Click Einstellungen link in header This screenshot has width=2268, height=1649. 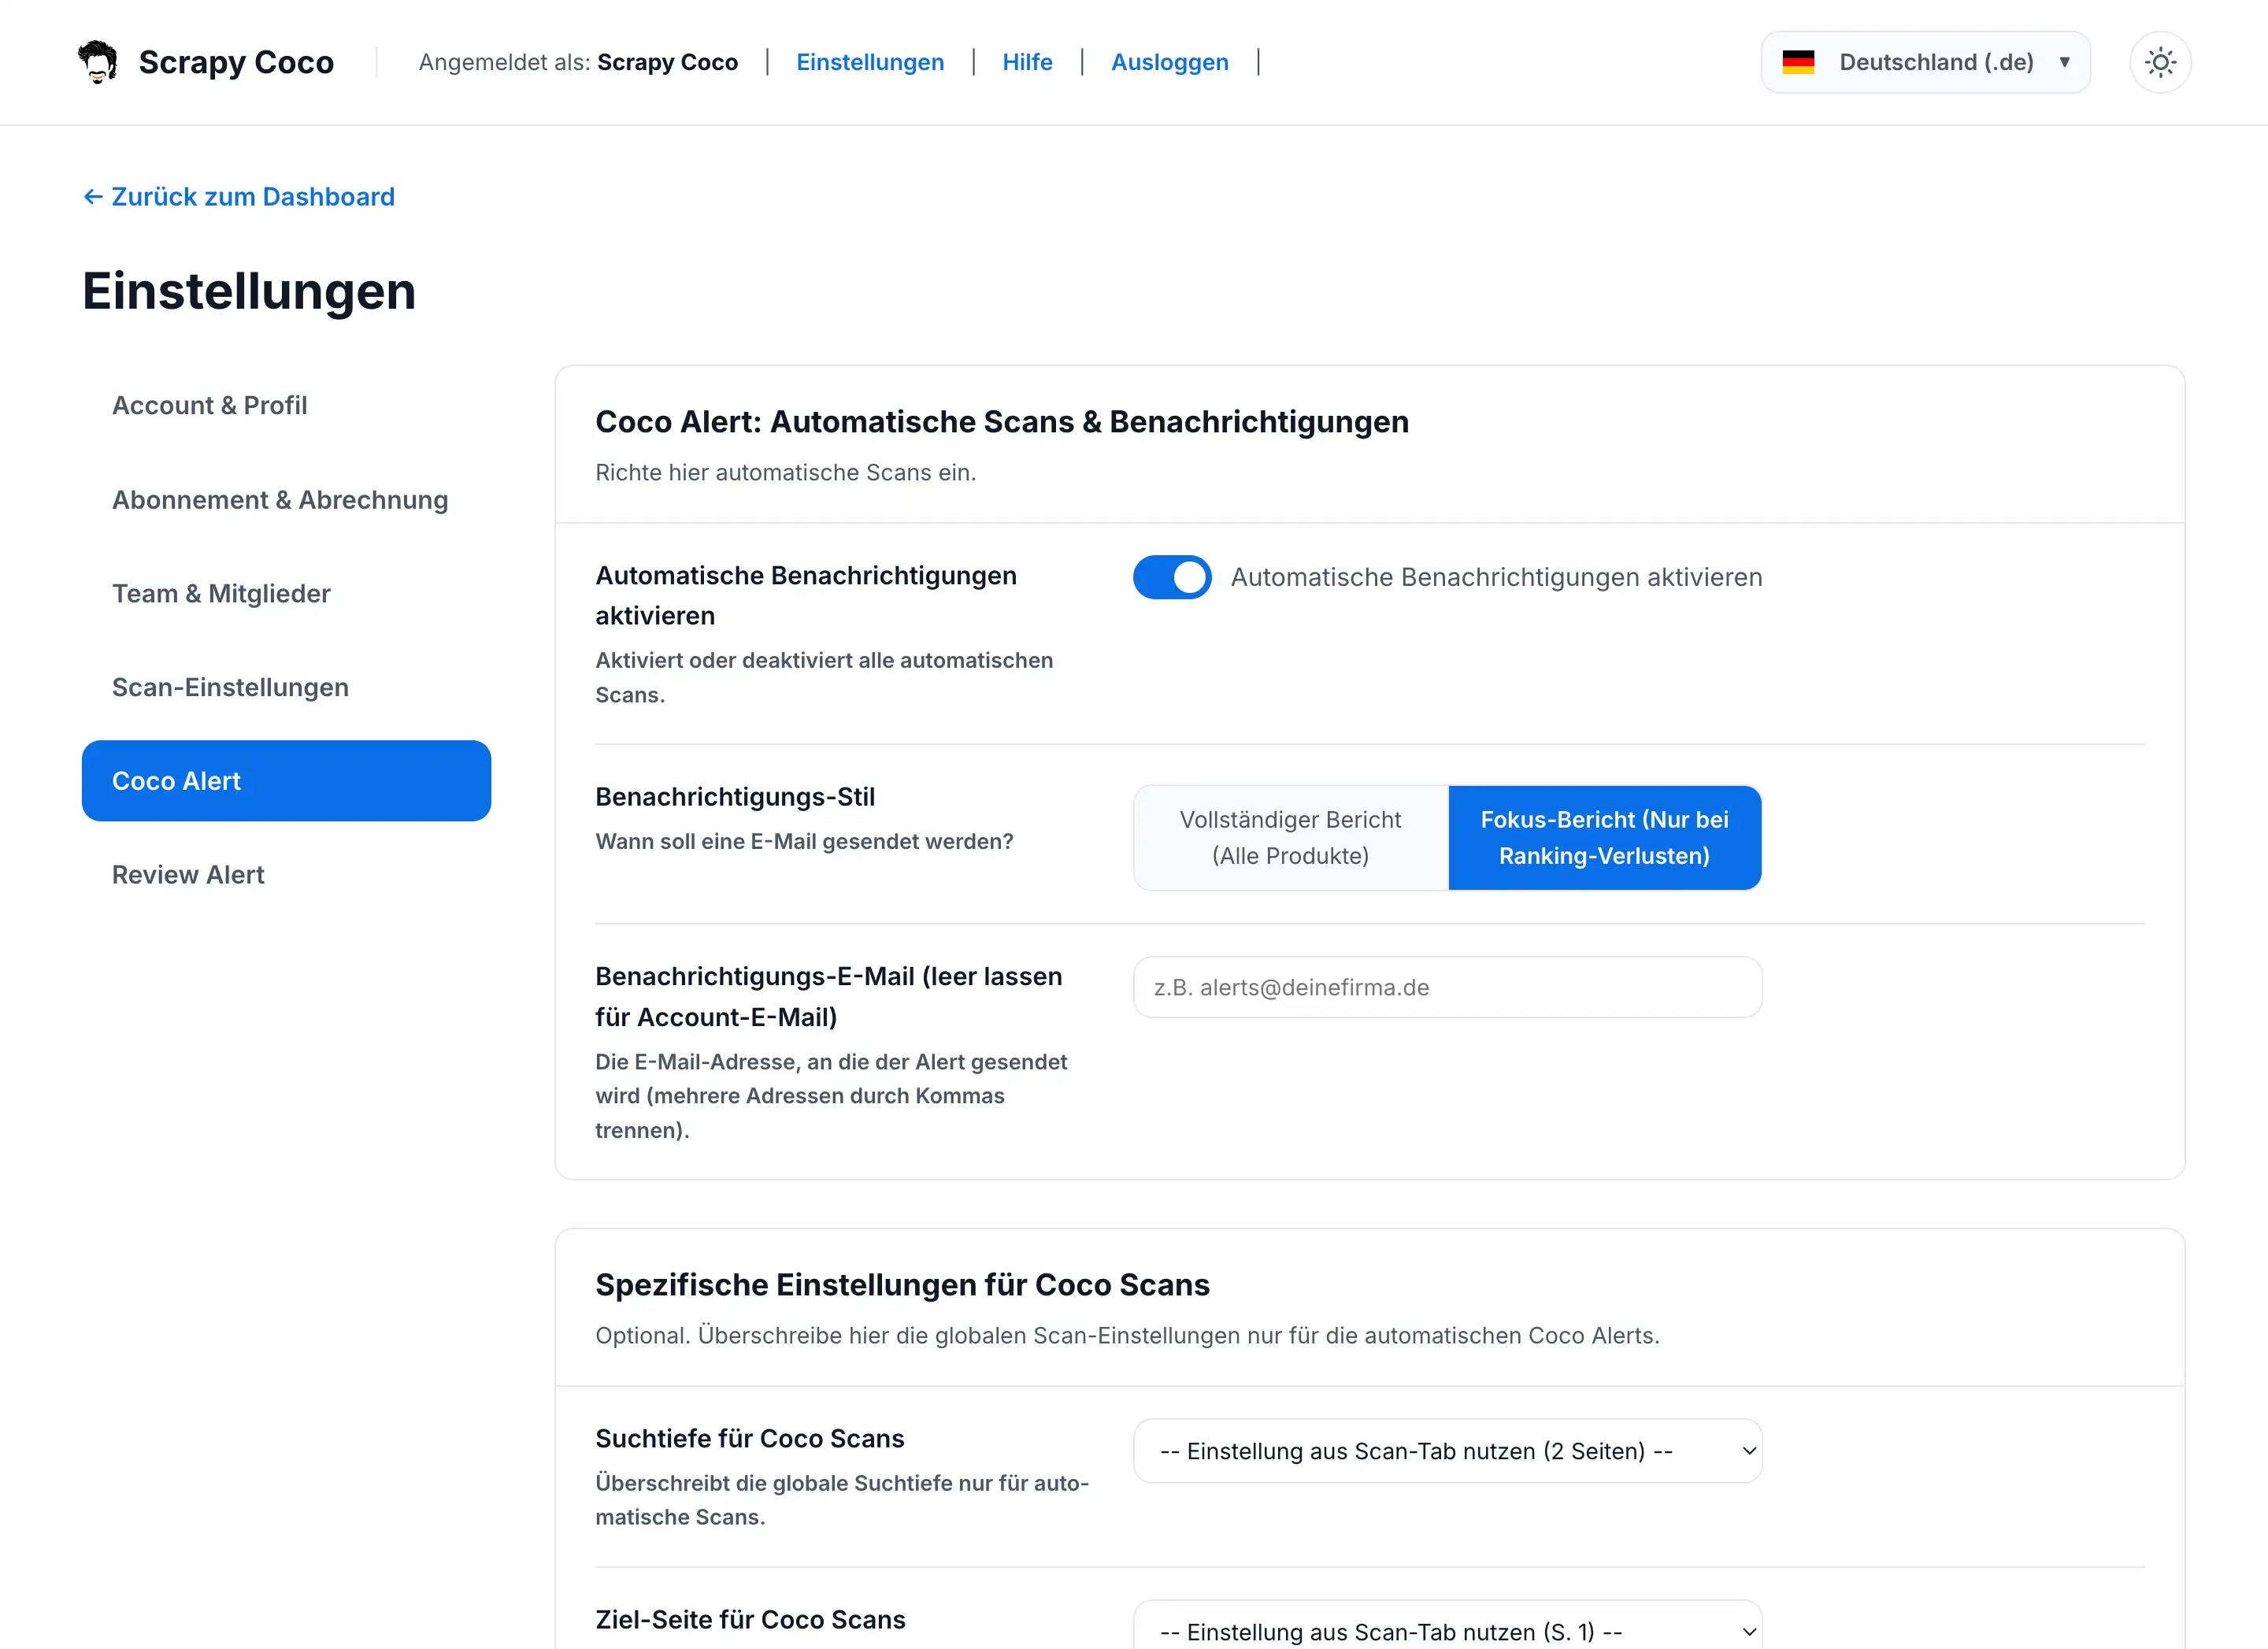click(x=870, y=62)
